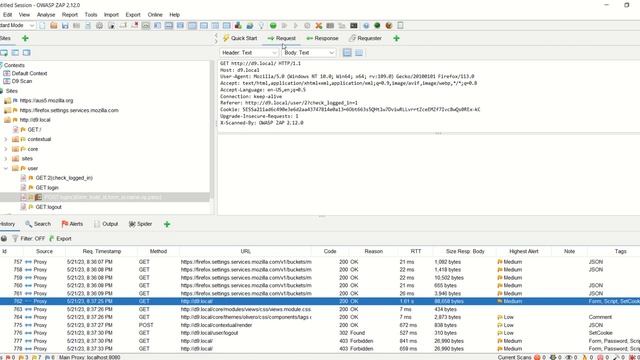Expand the contextual folder node
640x360 pixels.
[x=6, y=139]
